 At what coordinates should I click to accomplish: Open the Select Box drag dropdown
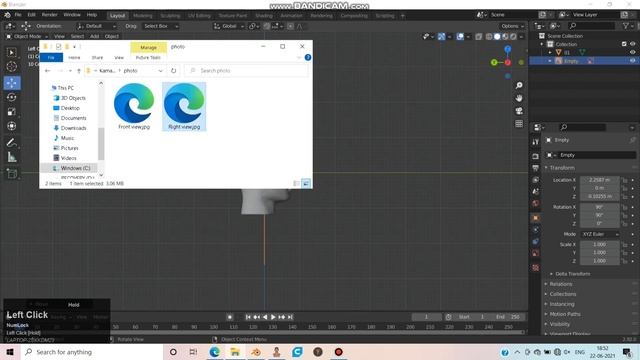[161, 26]
